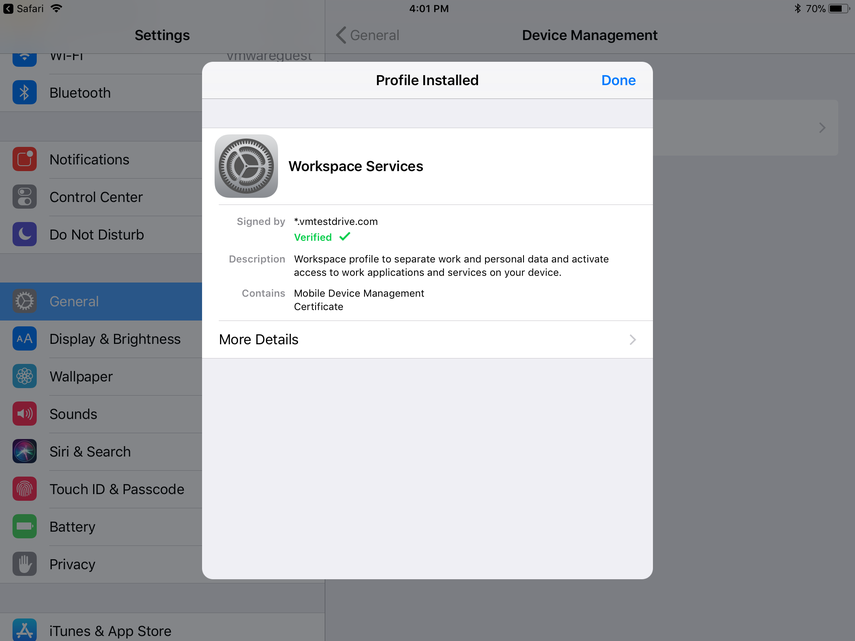This screenshot has width=855, height=641.
Task: Expand the More Details chevron arrow
Action: (x=632, y=340)
